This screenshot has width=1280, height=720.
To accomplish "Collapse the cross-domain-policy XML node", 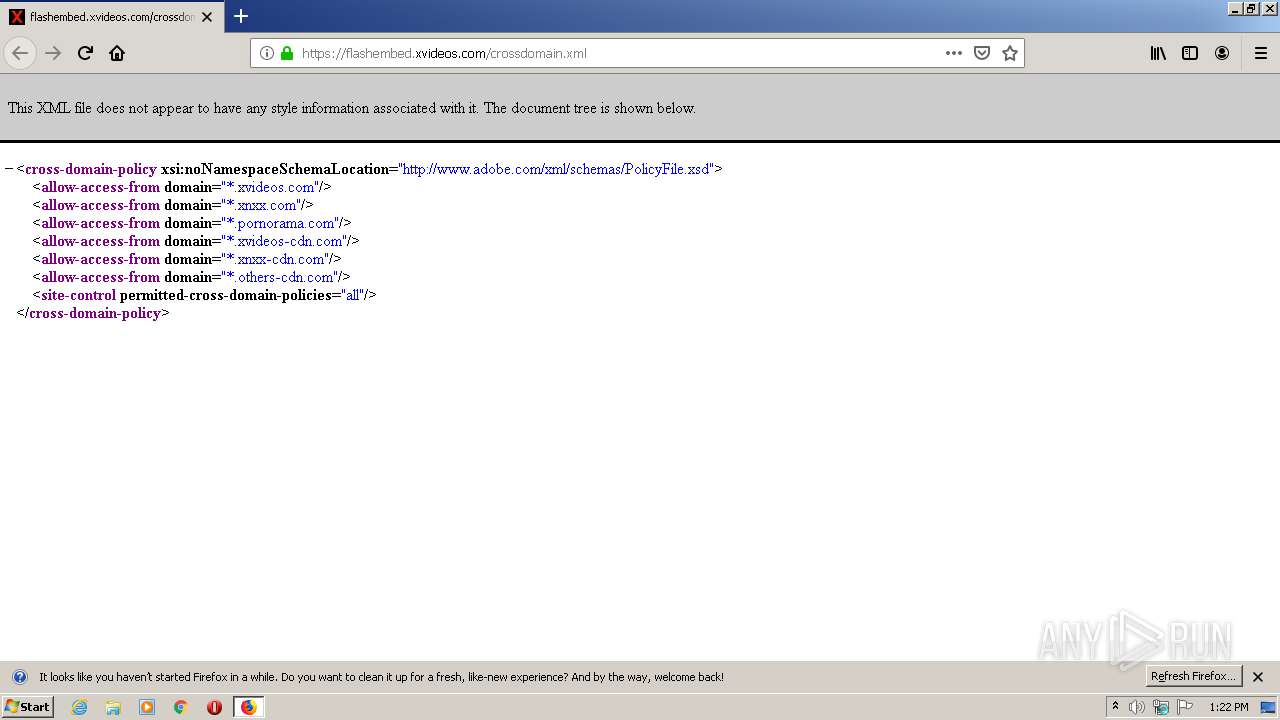I will click(9, 169).
